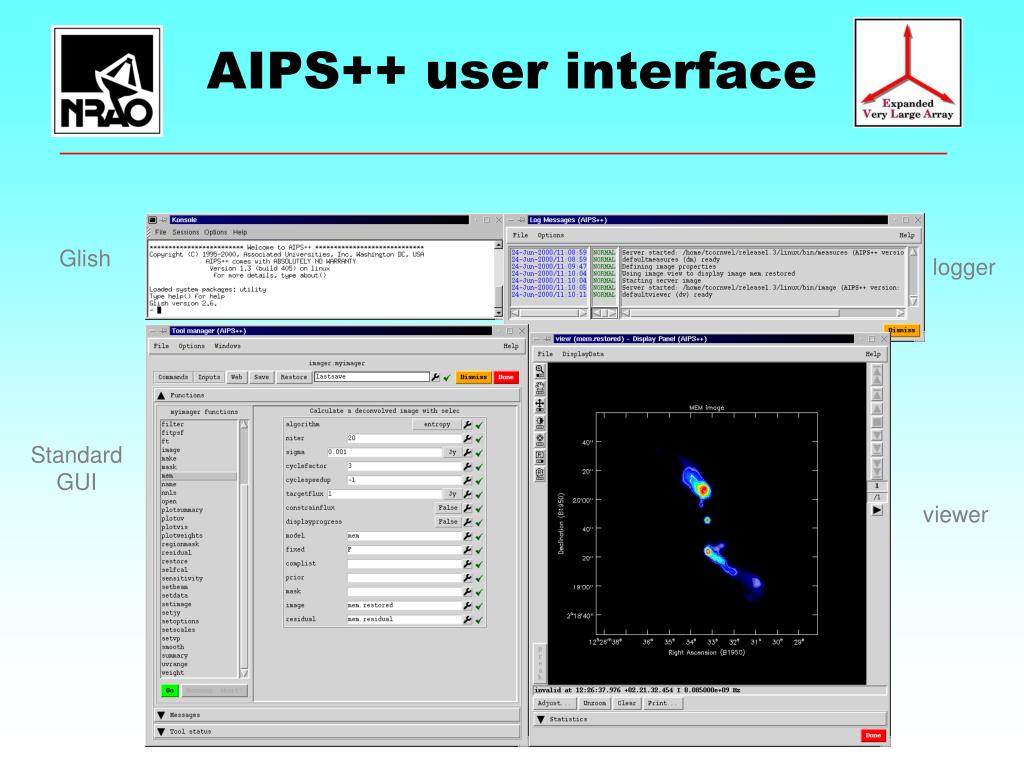Click the green Go button

pyautogui.click(x=170, y=691)
